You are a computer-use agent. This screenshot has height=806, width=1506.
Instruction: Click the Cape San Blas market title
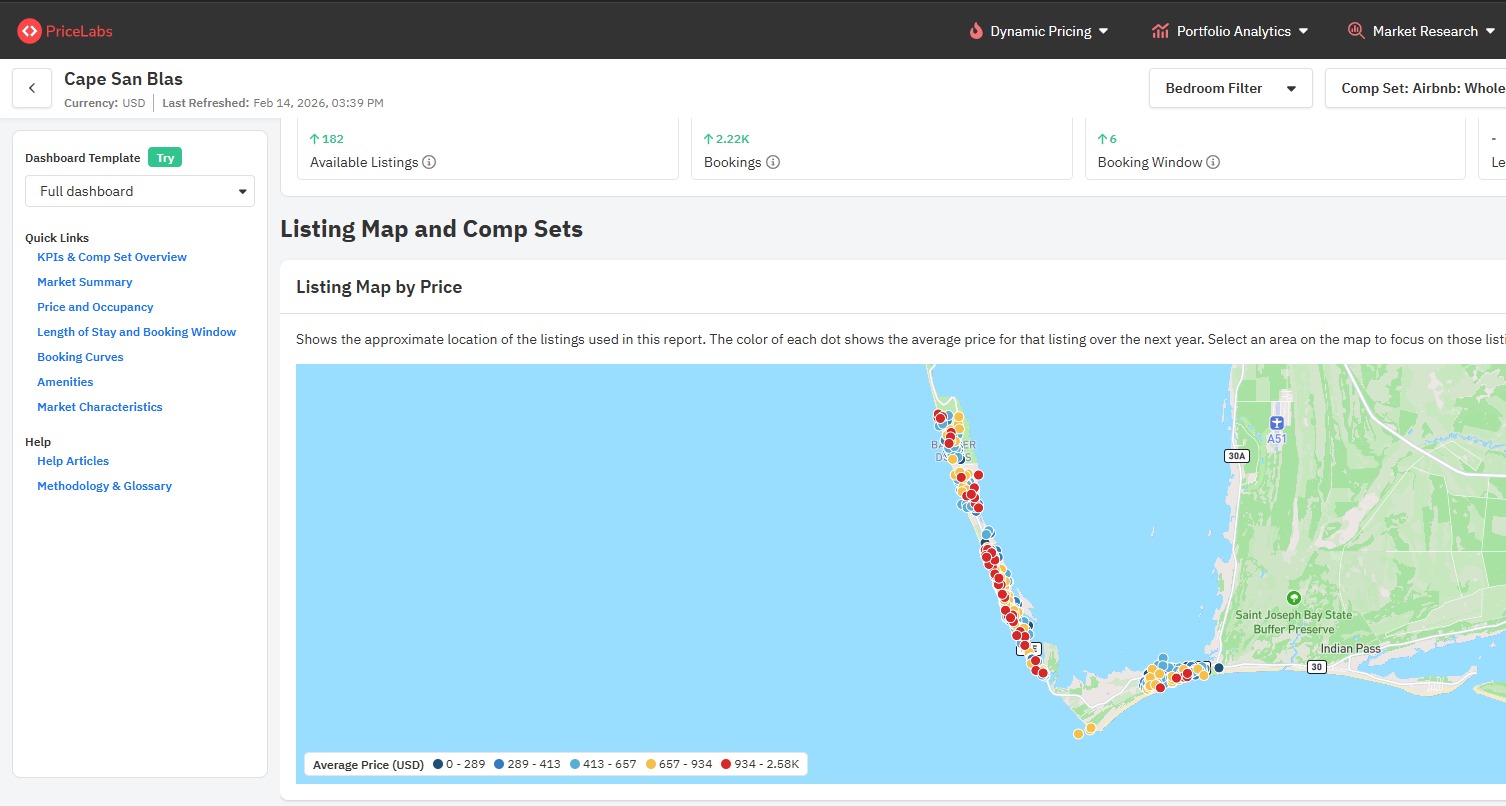point(123,79)
